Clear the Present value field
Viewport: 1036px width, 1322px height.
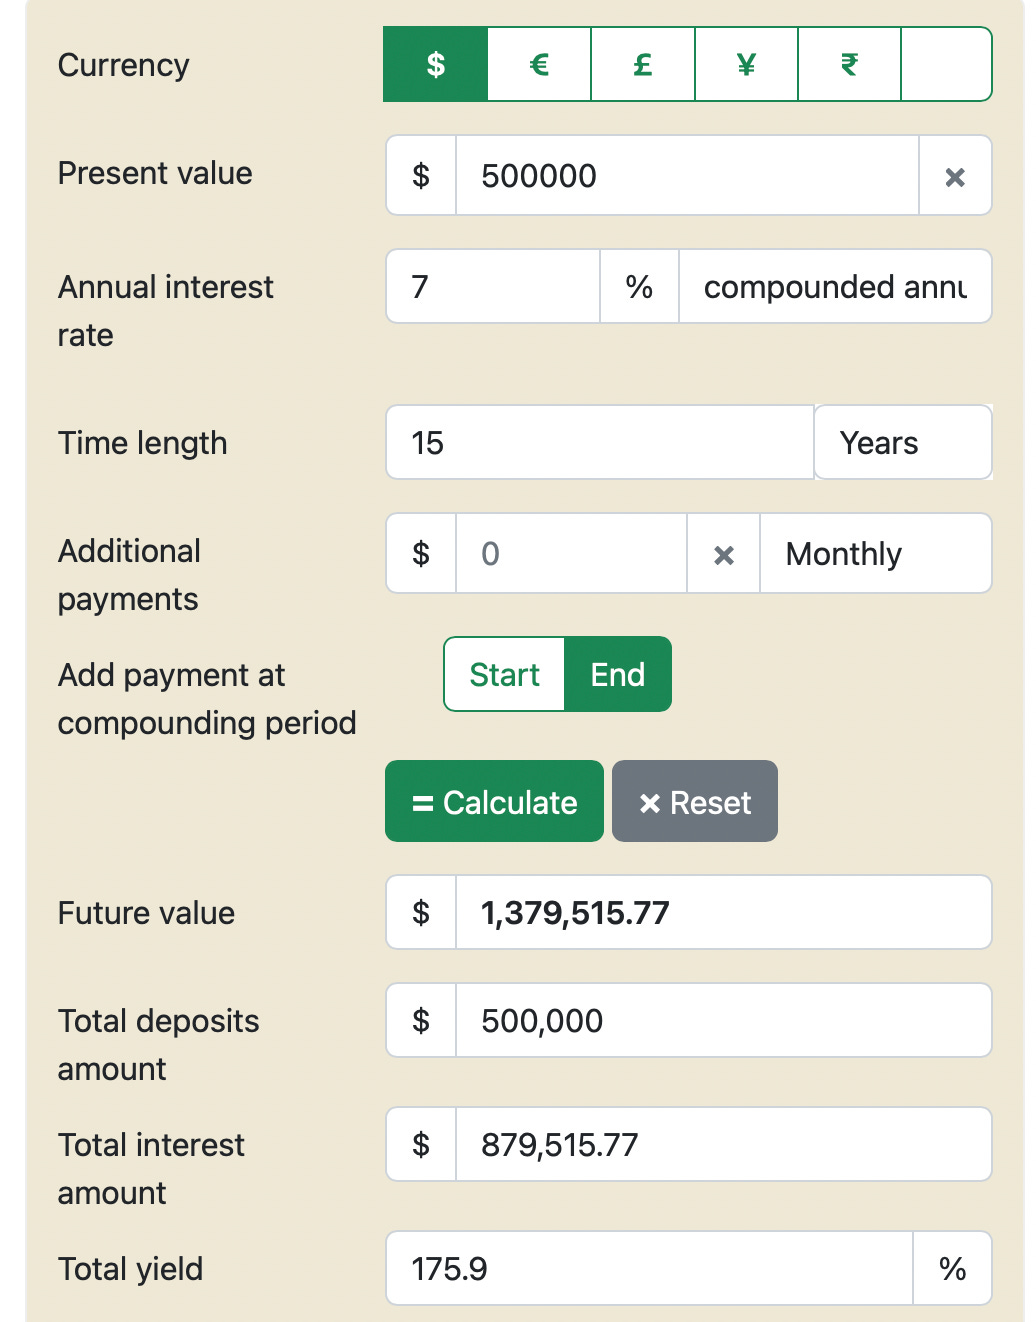(x=955, y=176)
